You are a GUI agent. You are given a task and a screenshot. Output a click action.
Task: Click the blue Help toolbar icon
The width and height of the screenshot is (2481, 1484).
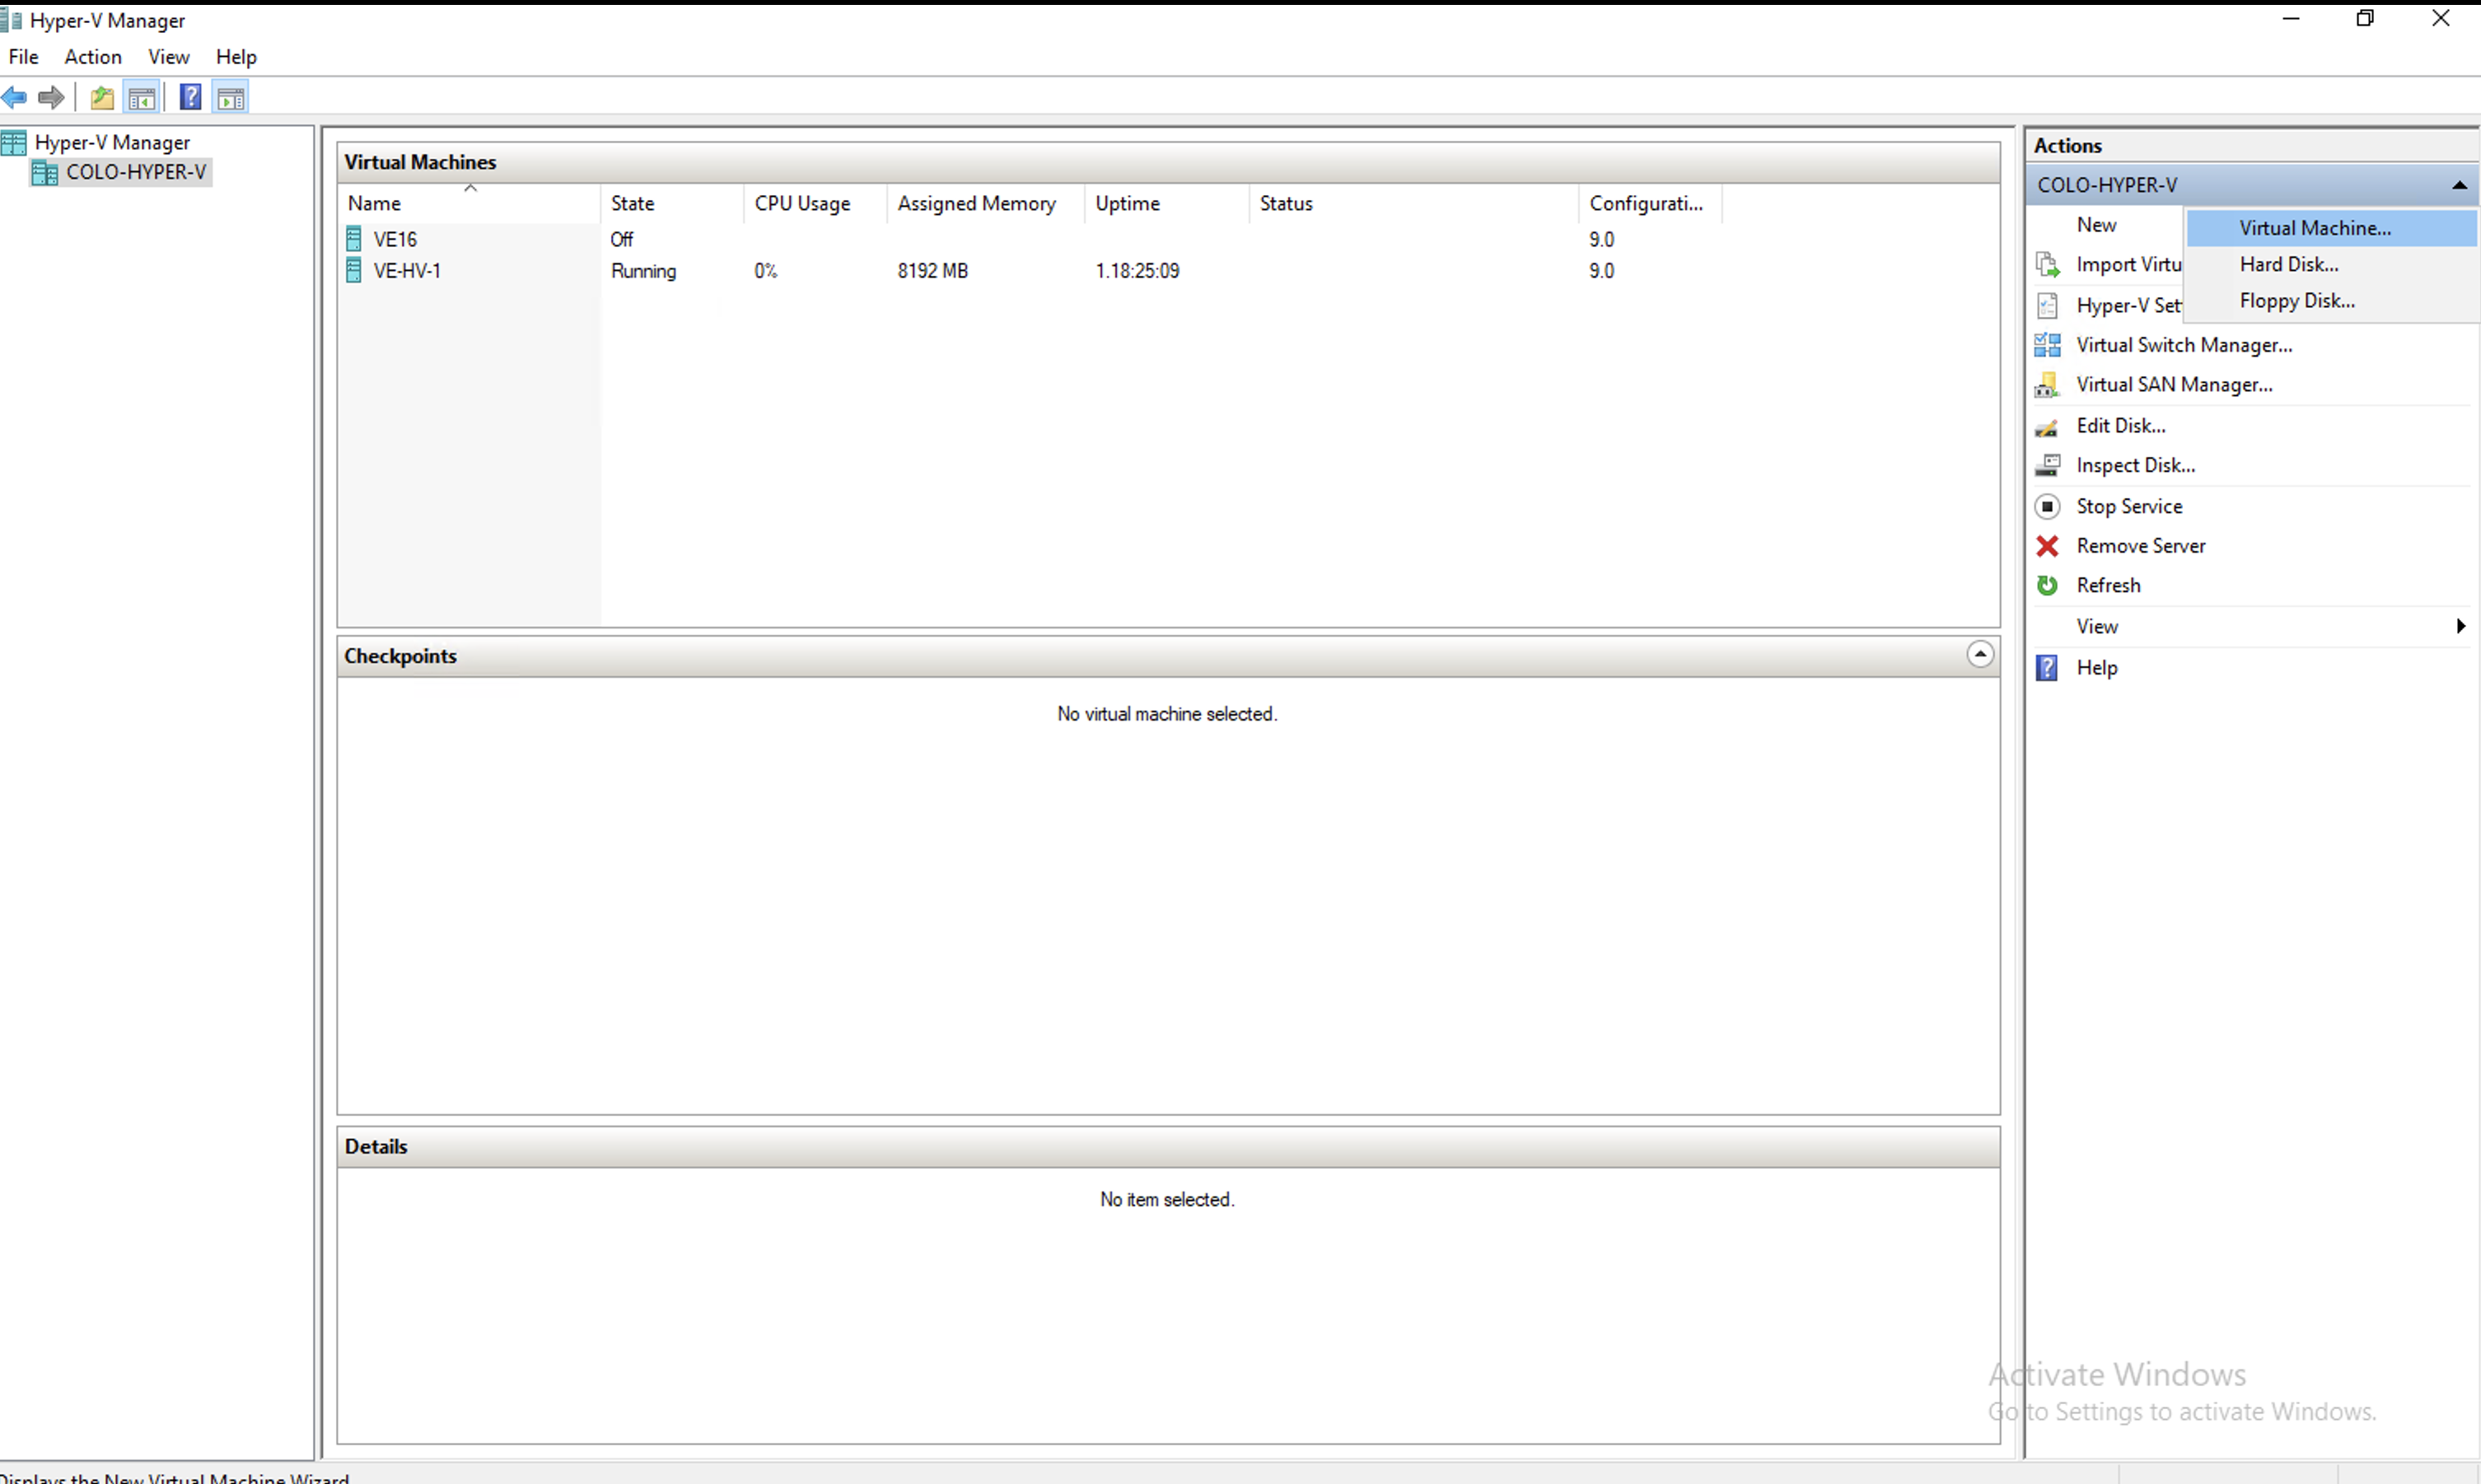click(190, 98)
